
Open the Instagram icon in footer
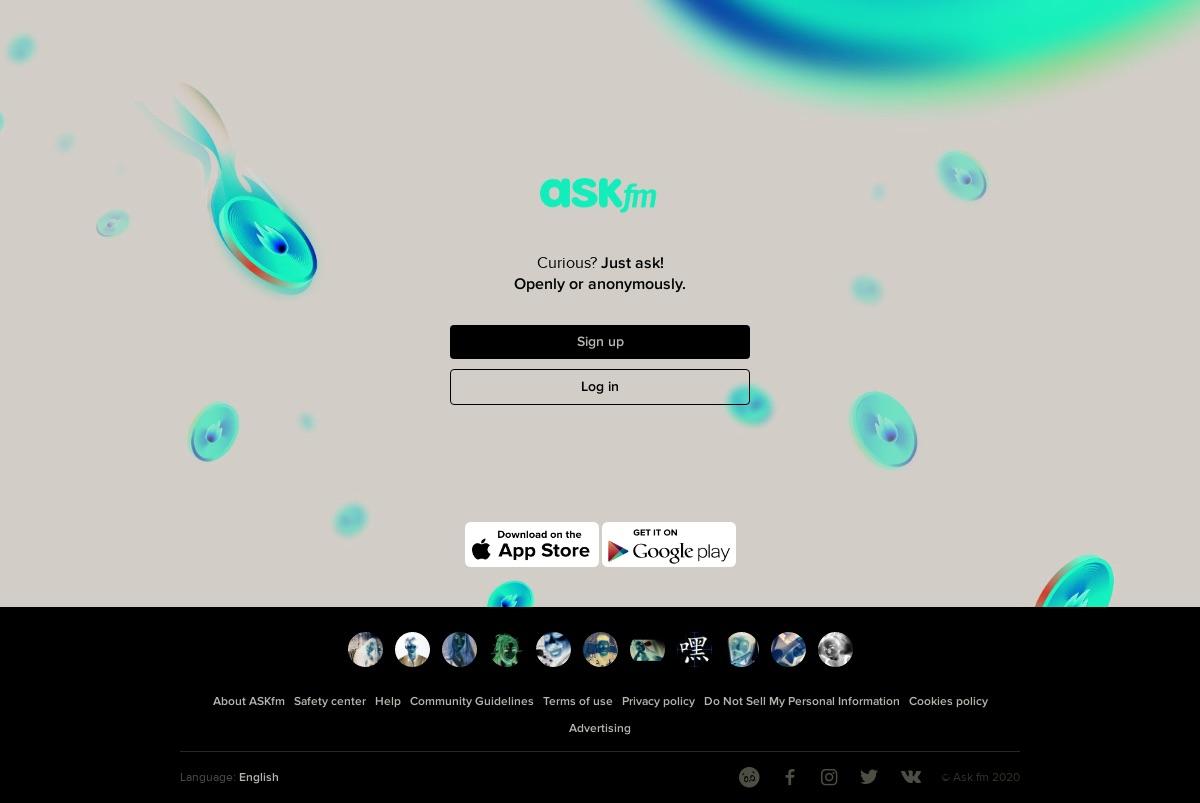click(x=829, y=777)
